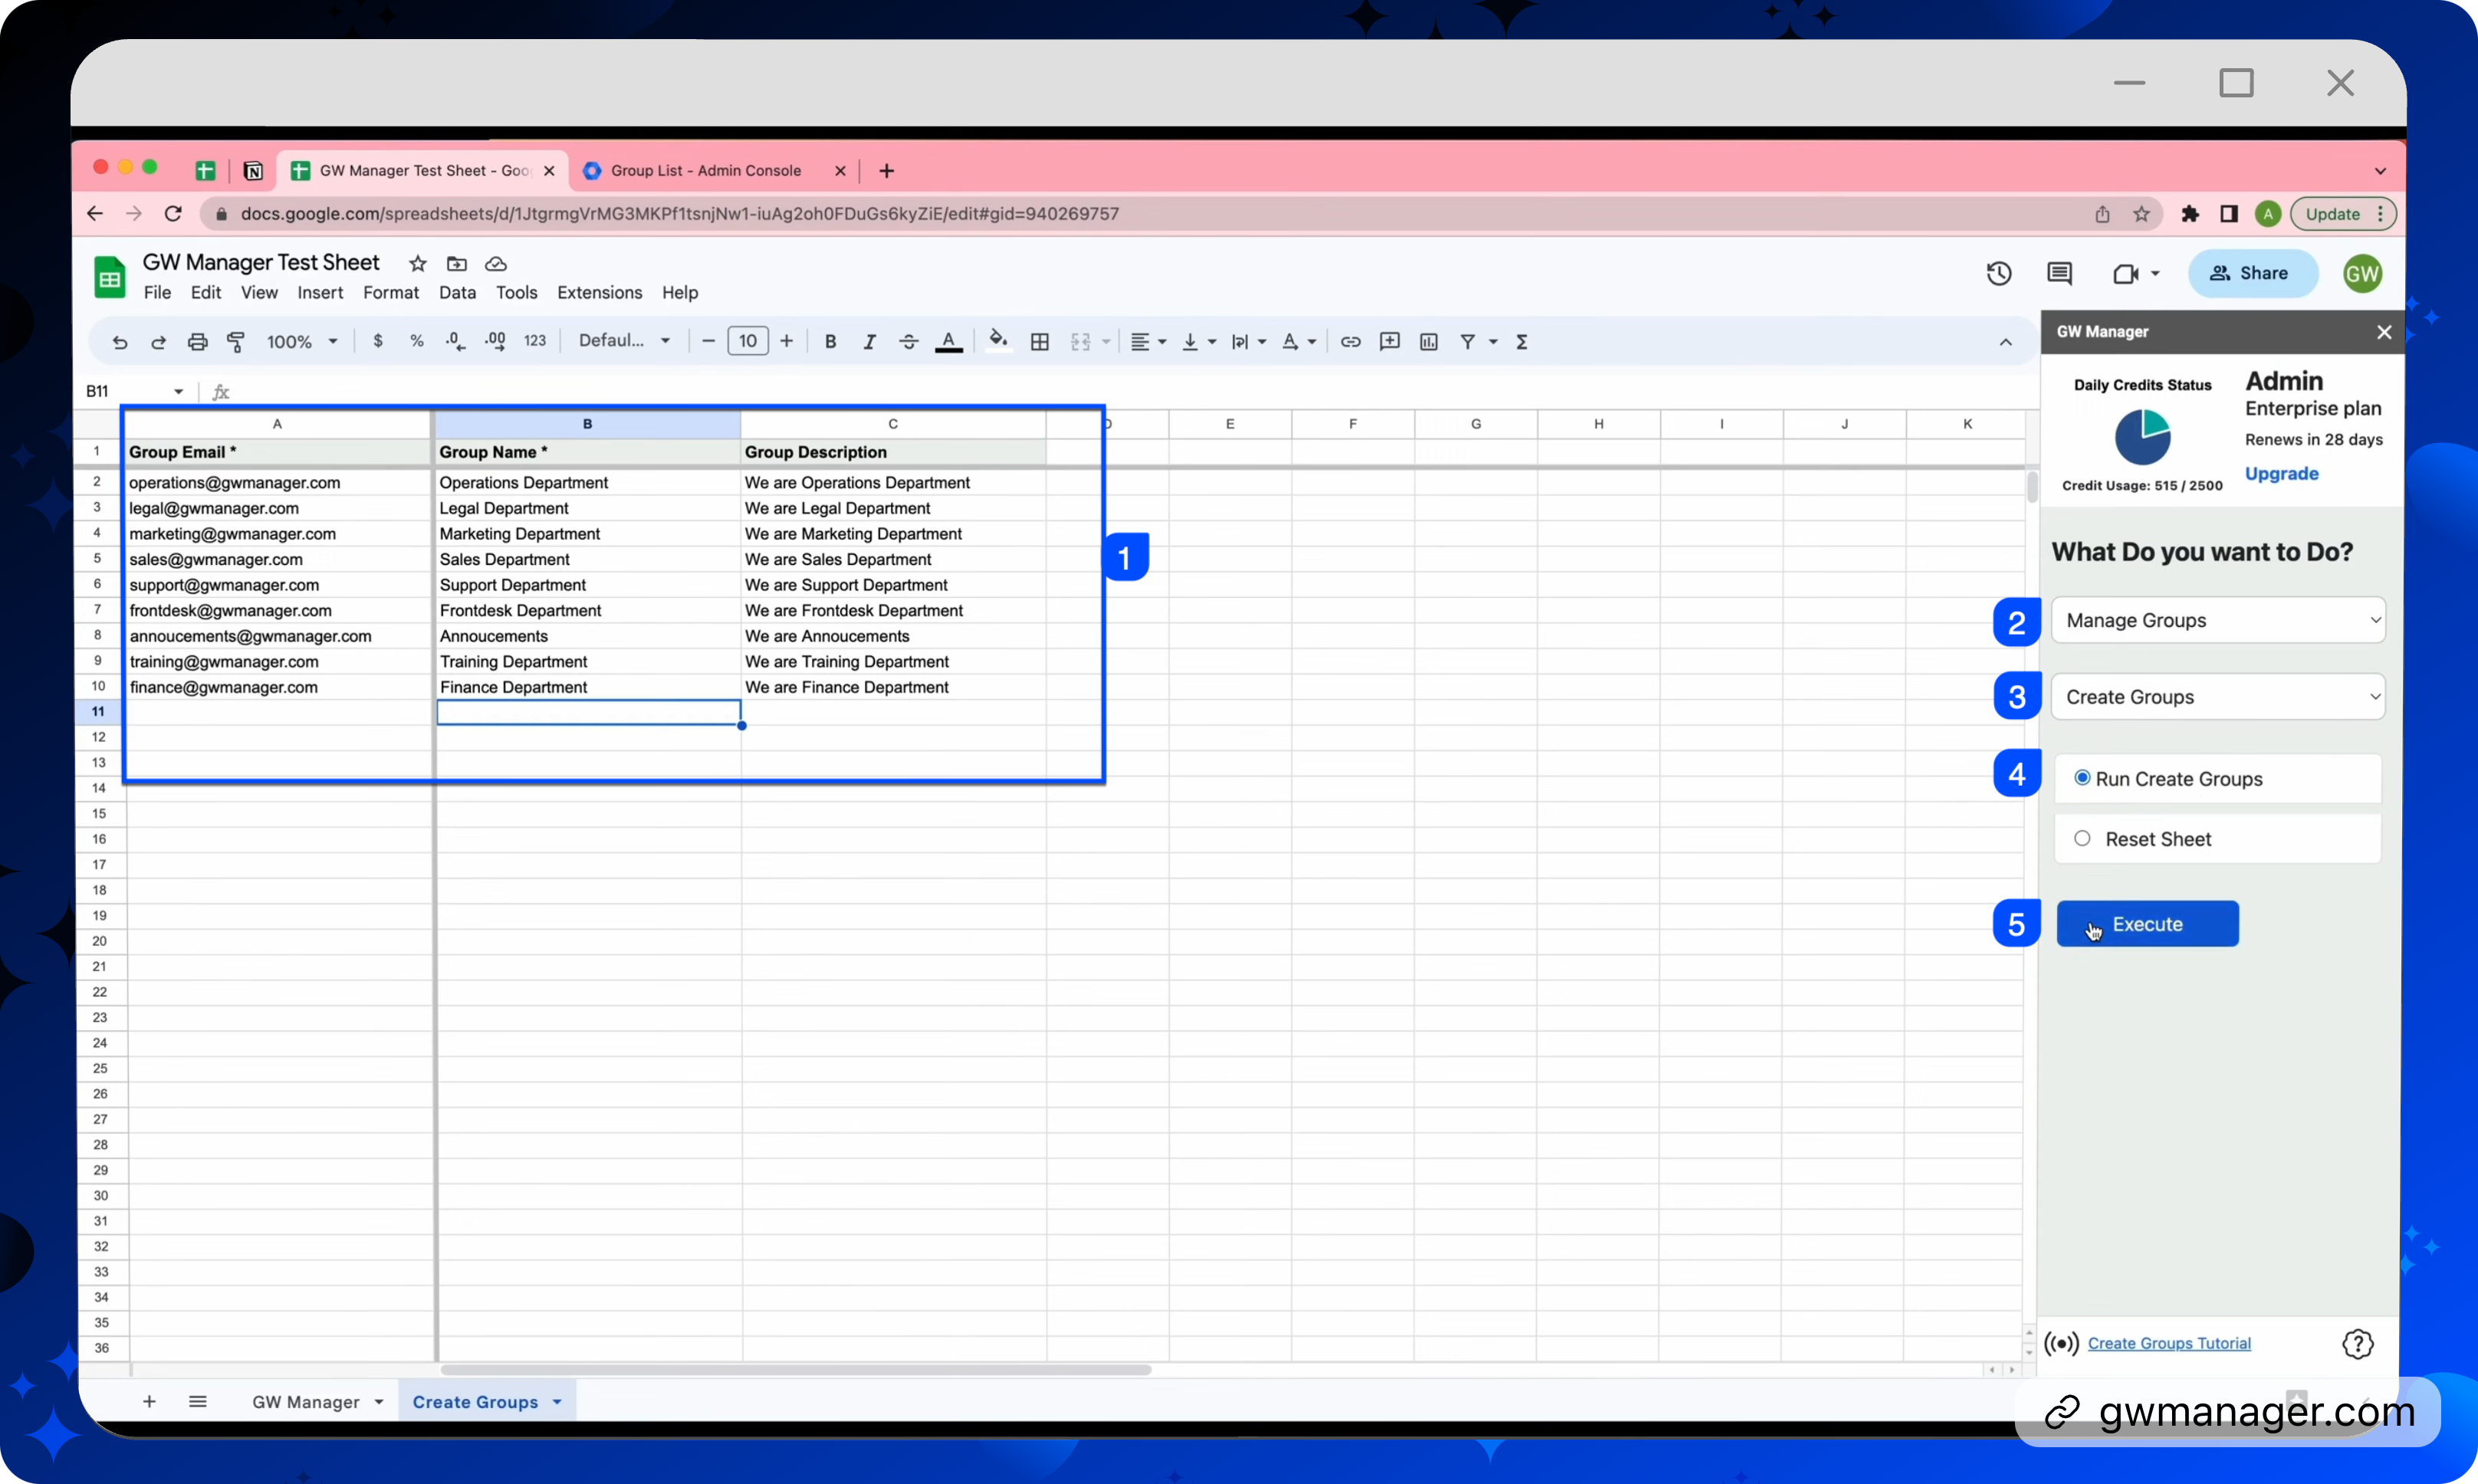2478x1484 pixels.
Task: Toggle bold formatting in the toolbar
Action: [x=831, y=341]
